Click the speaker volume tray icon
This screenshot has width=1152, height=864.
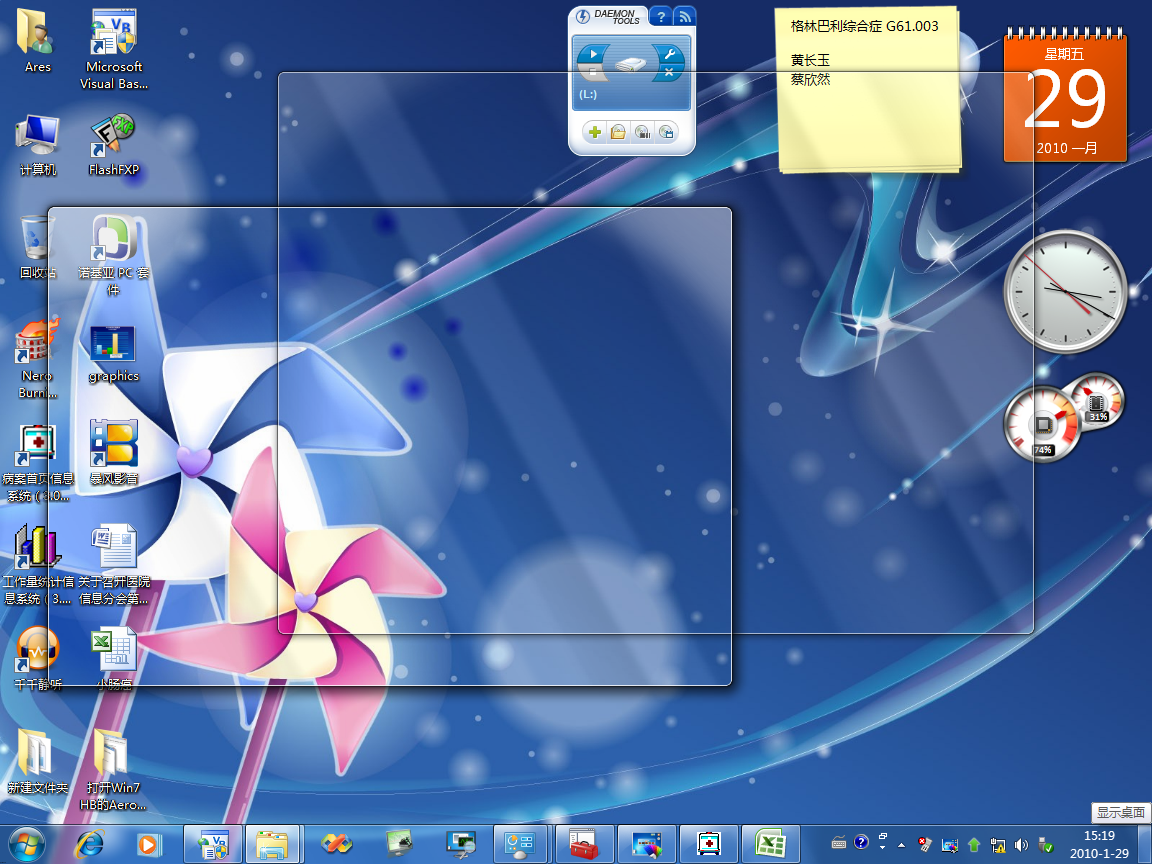[x=1021, y=844]
